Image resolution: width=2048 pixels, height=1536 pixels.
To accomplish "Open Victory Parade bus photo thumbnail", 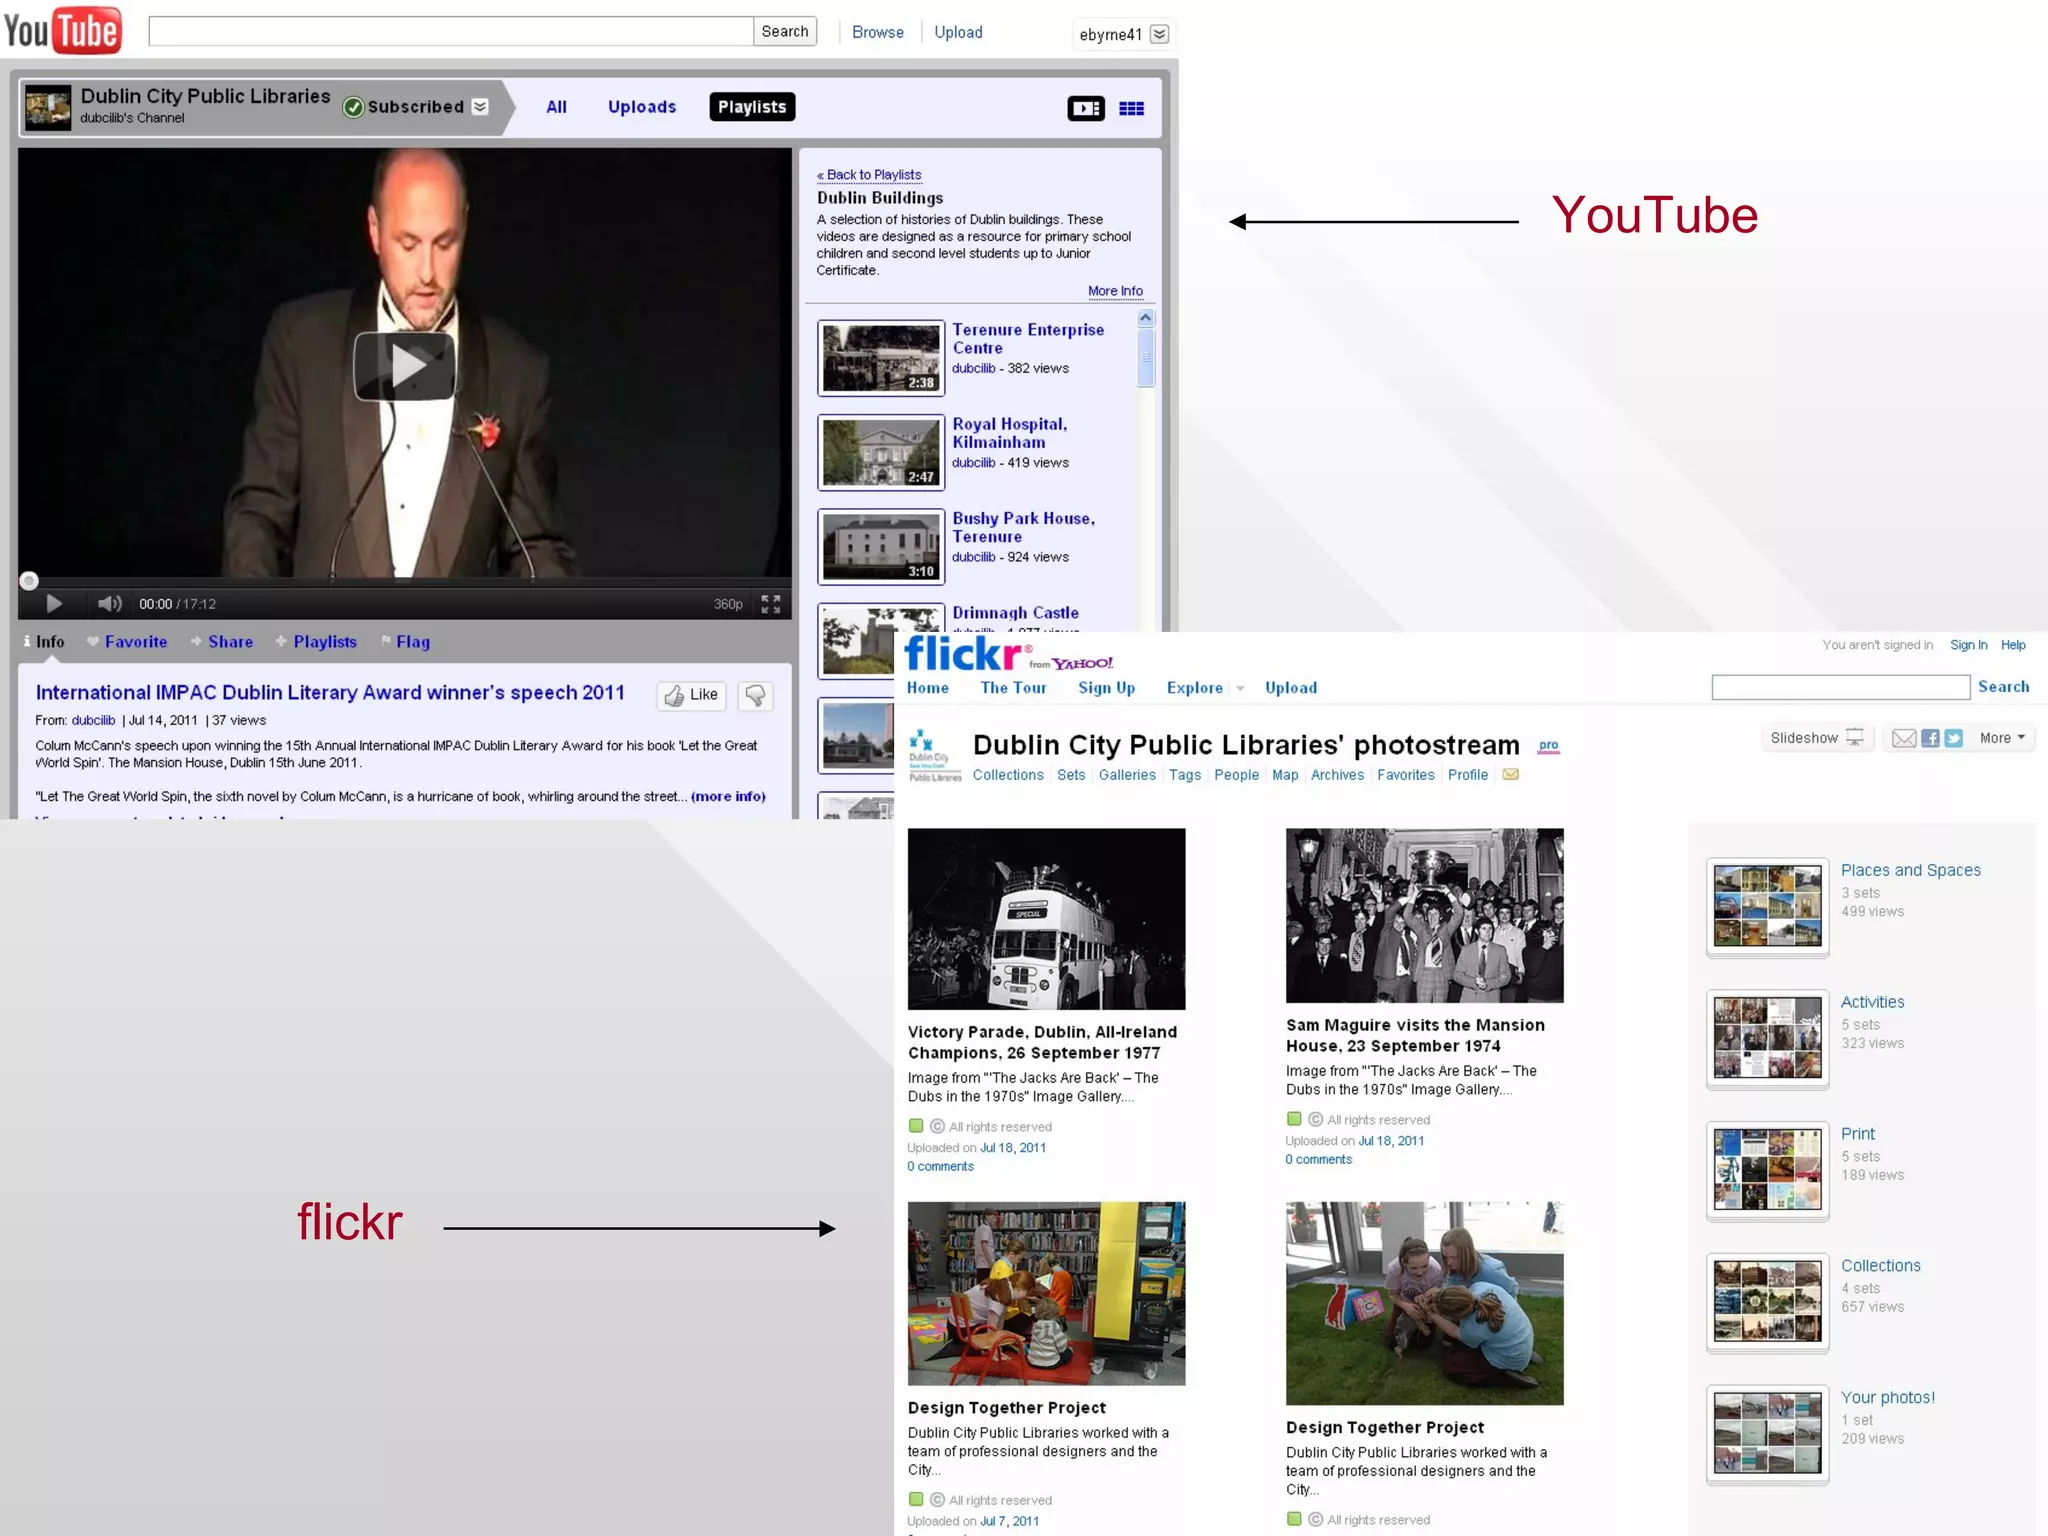I will [x=1046, y=919].
